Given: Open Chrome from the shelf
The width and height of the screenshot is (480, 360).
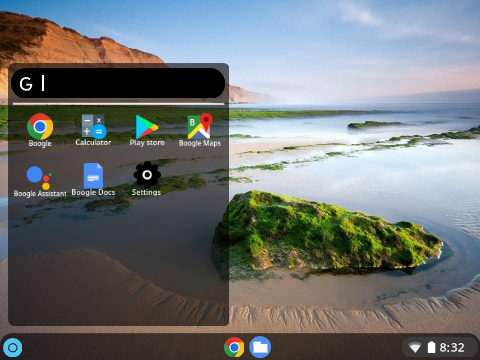Looking at the screenshot, I should [234, 347].
